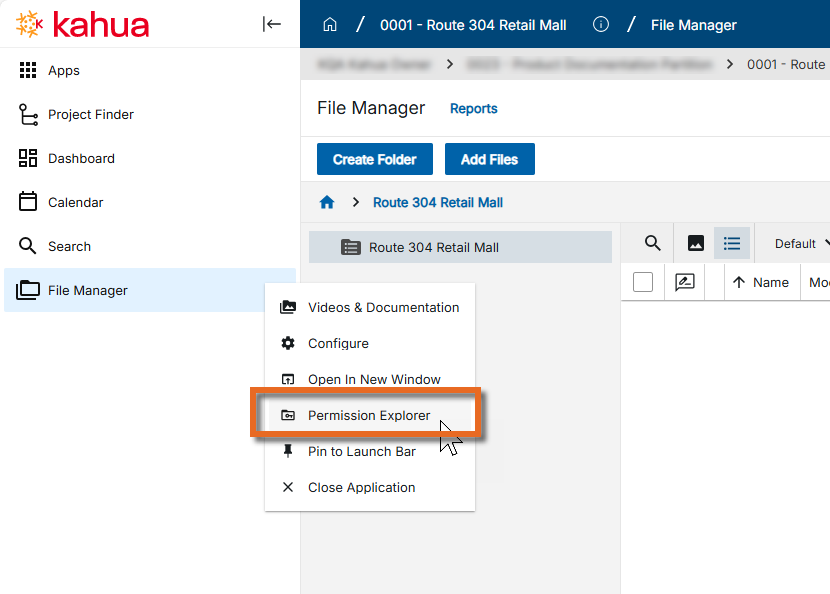Select all files checkbox
The image size is (830, 594).
643,282
